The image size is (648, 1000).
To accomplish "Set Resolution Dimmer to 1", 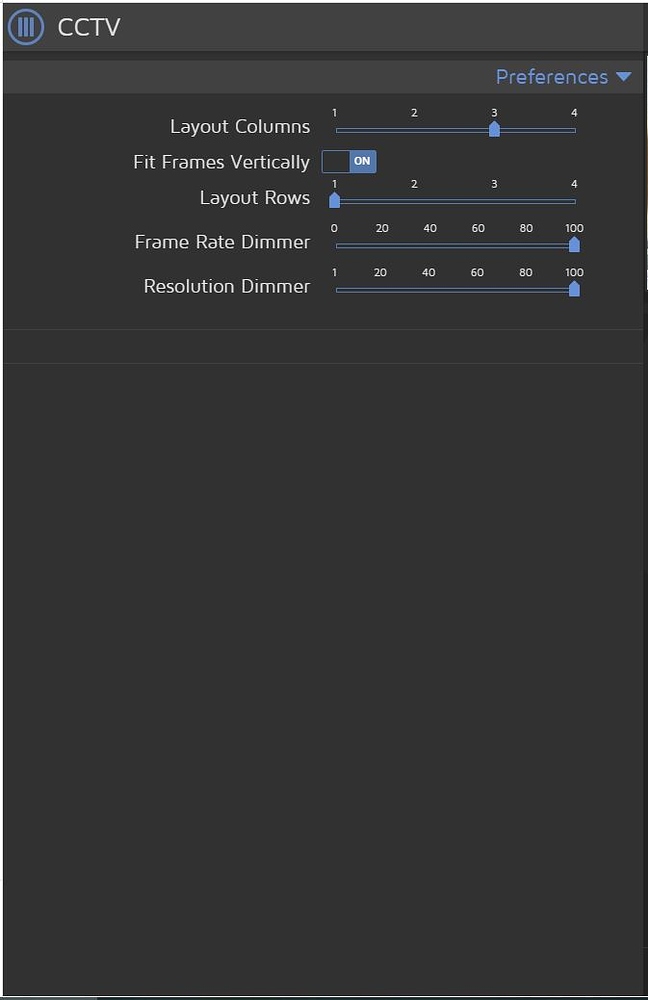I will (336, 289).
